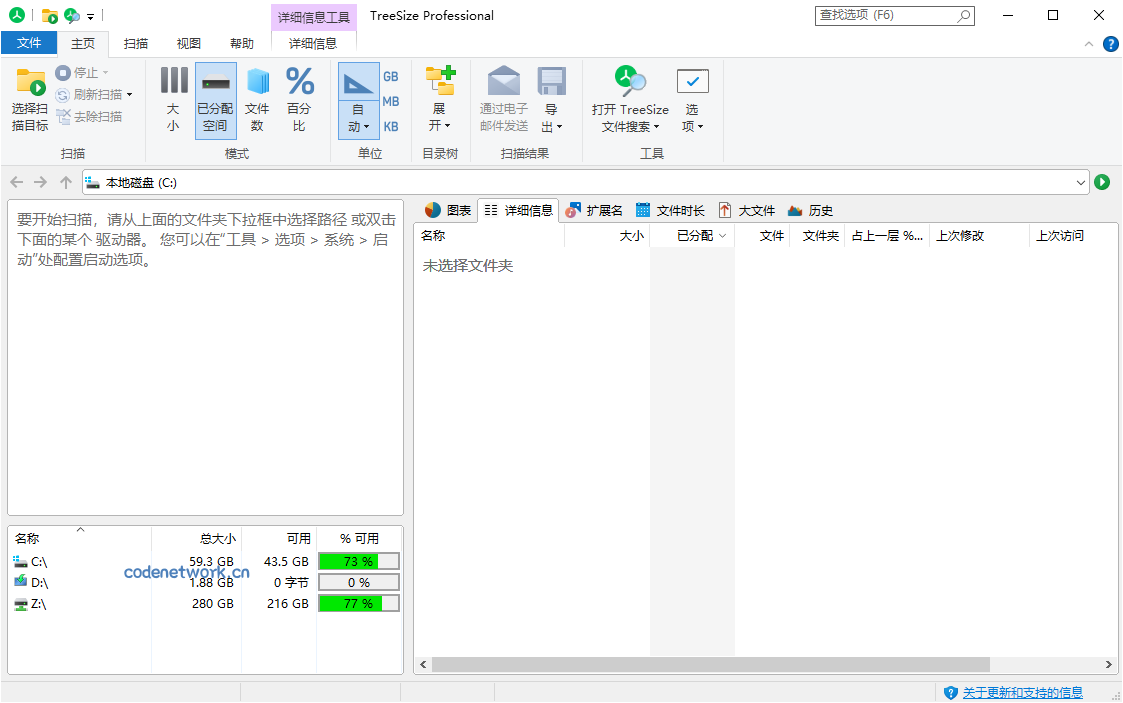
Task: Click the 关于更新和支持的信息 link
Action: 1022,691
